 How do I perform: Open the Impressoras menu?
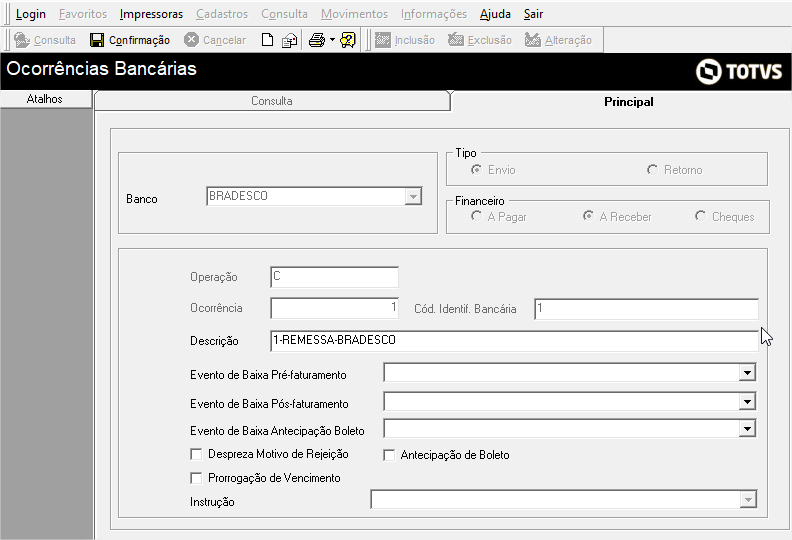pos(152,14)
